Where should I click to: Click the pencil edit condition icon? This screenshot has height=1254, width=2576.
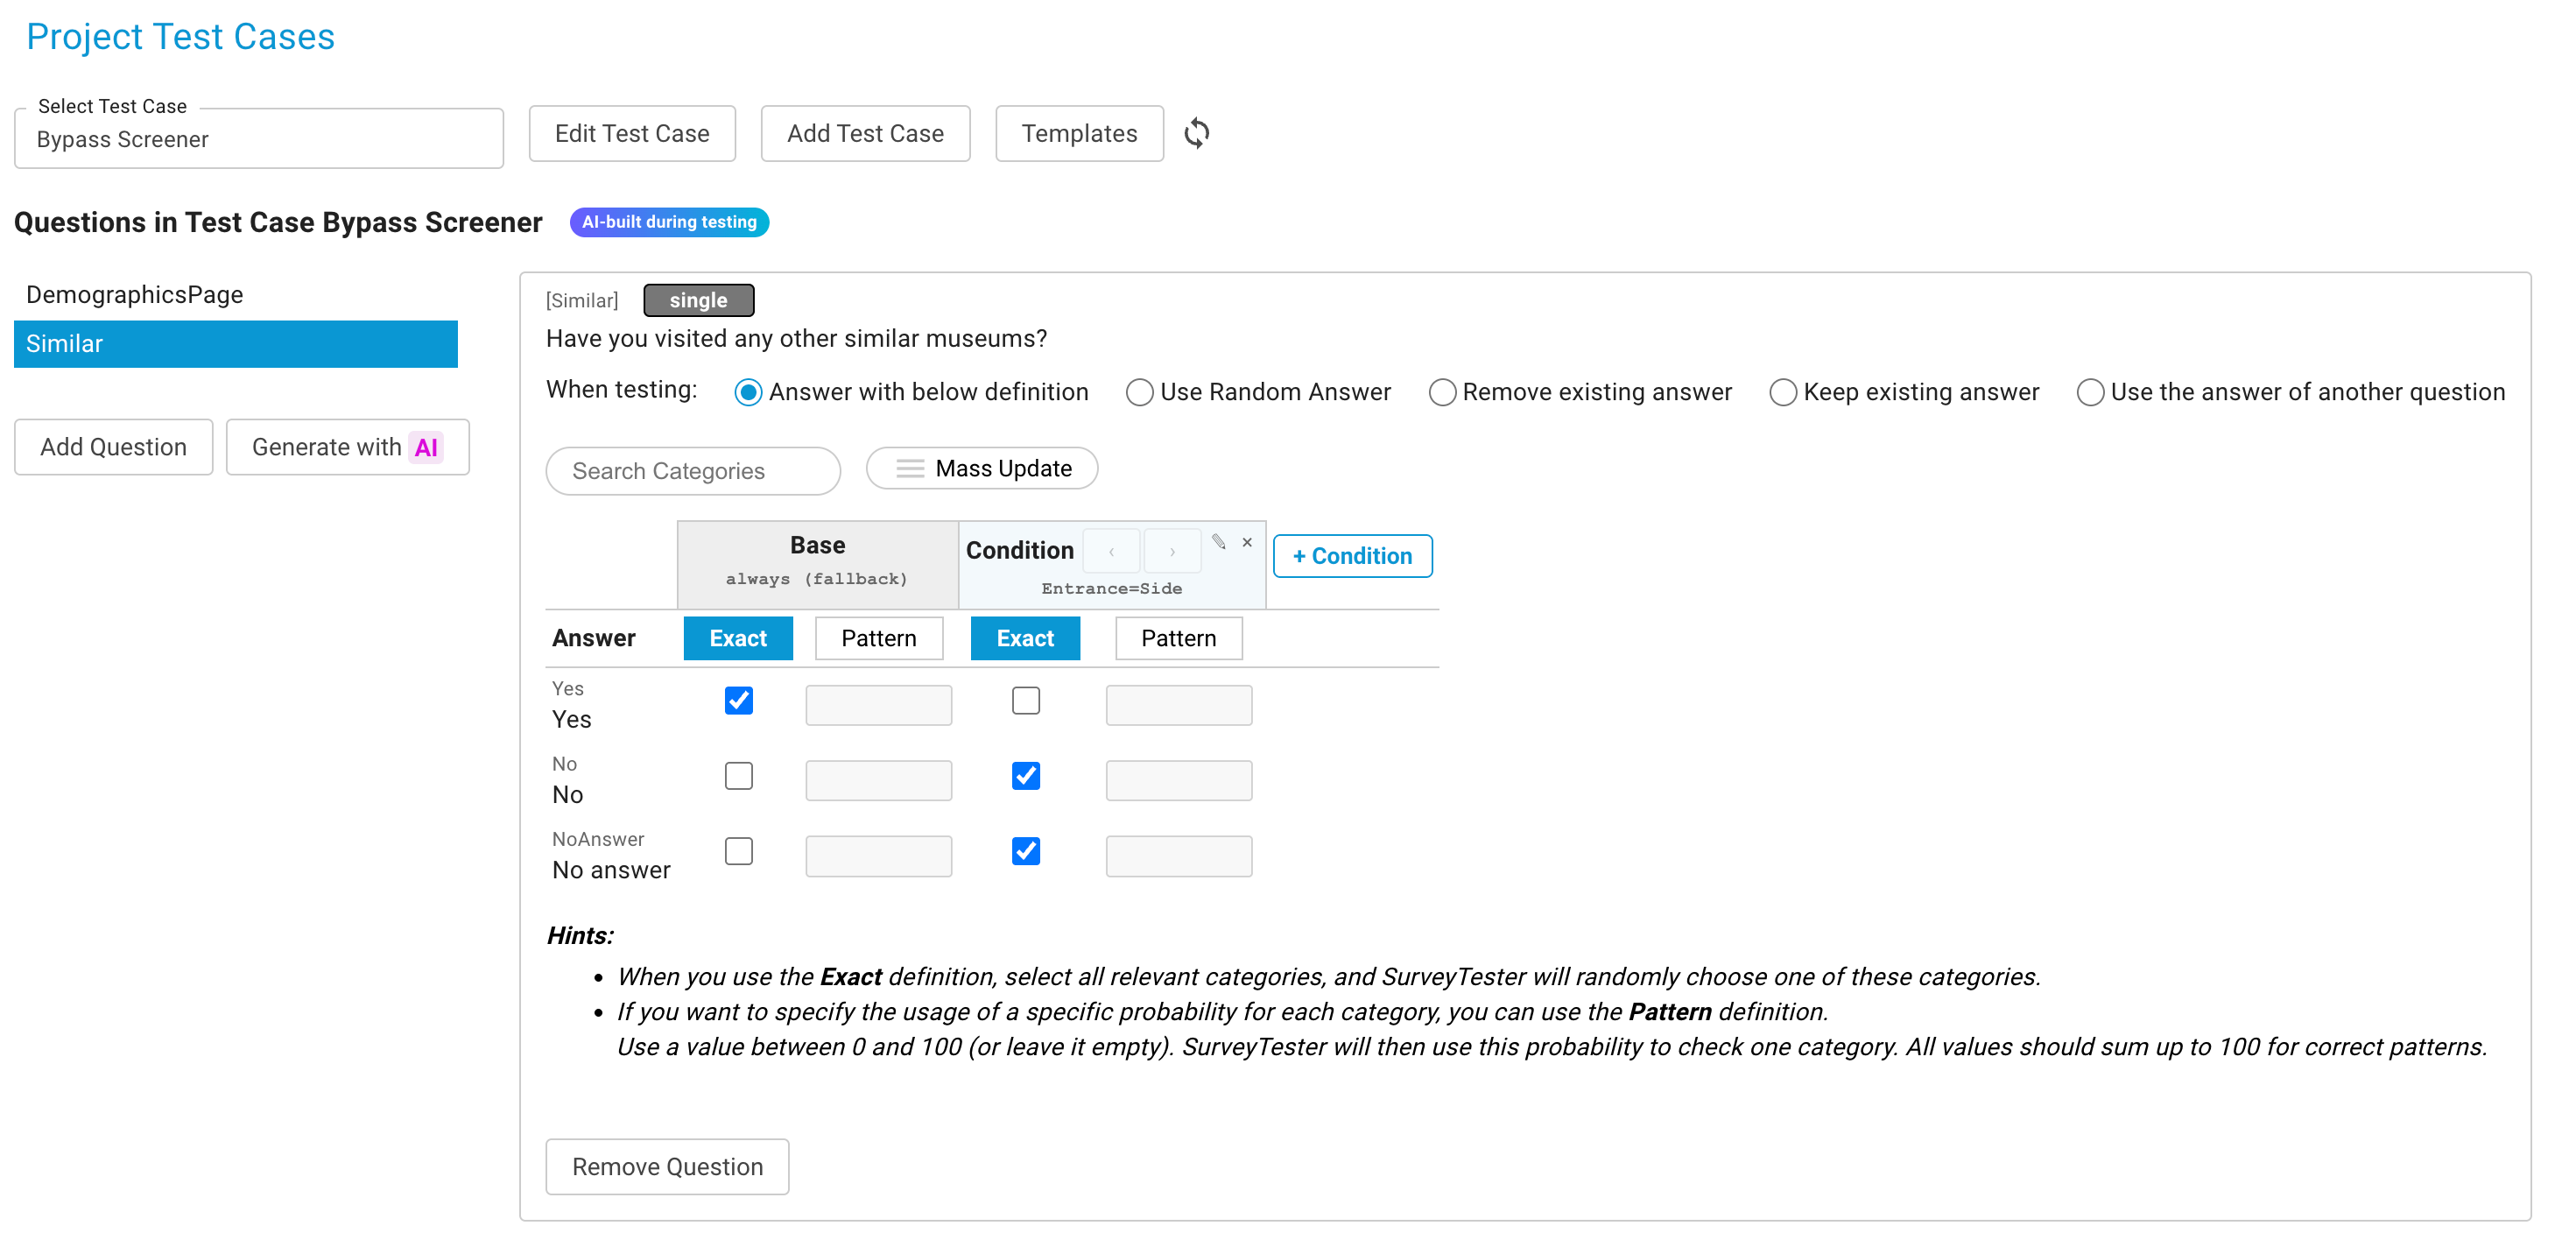(1218, 542)
